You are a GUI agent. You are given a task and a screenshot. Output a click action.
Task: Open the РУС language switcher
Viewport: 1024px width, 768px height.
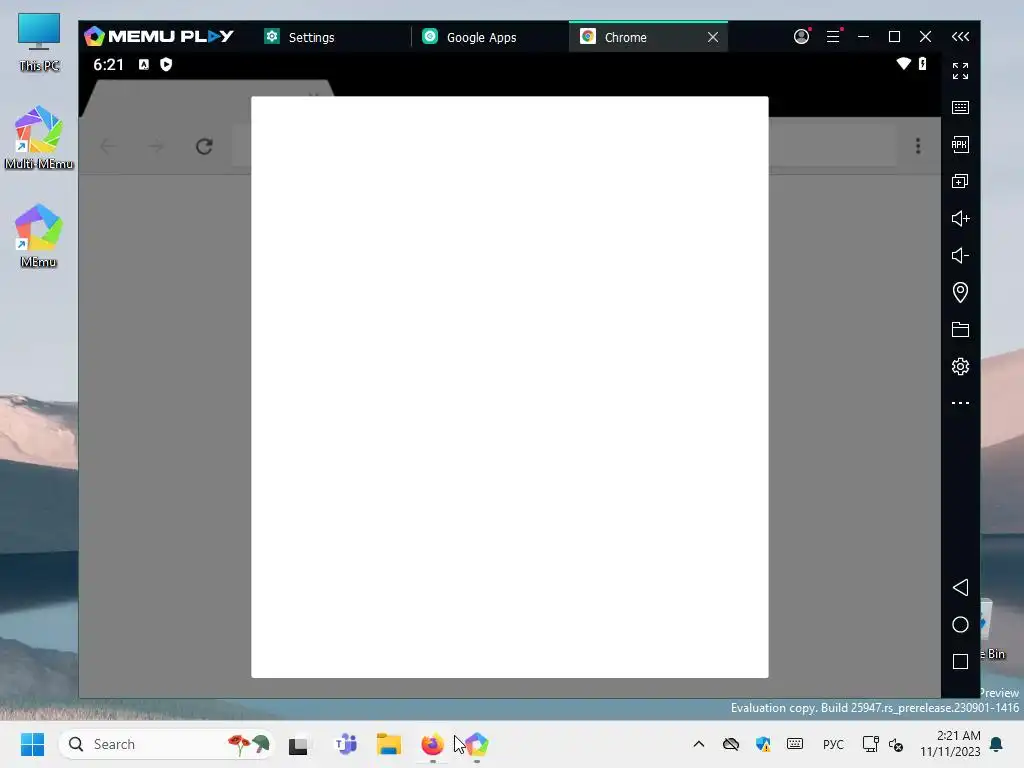click(833, 744)
